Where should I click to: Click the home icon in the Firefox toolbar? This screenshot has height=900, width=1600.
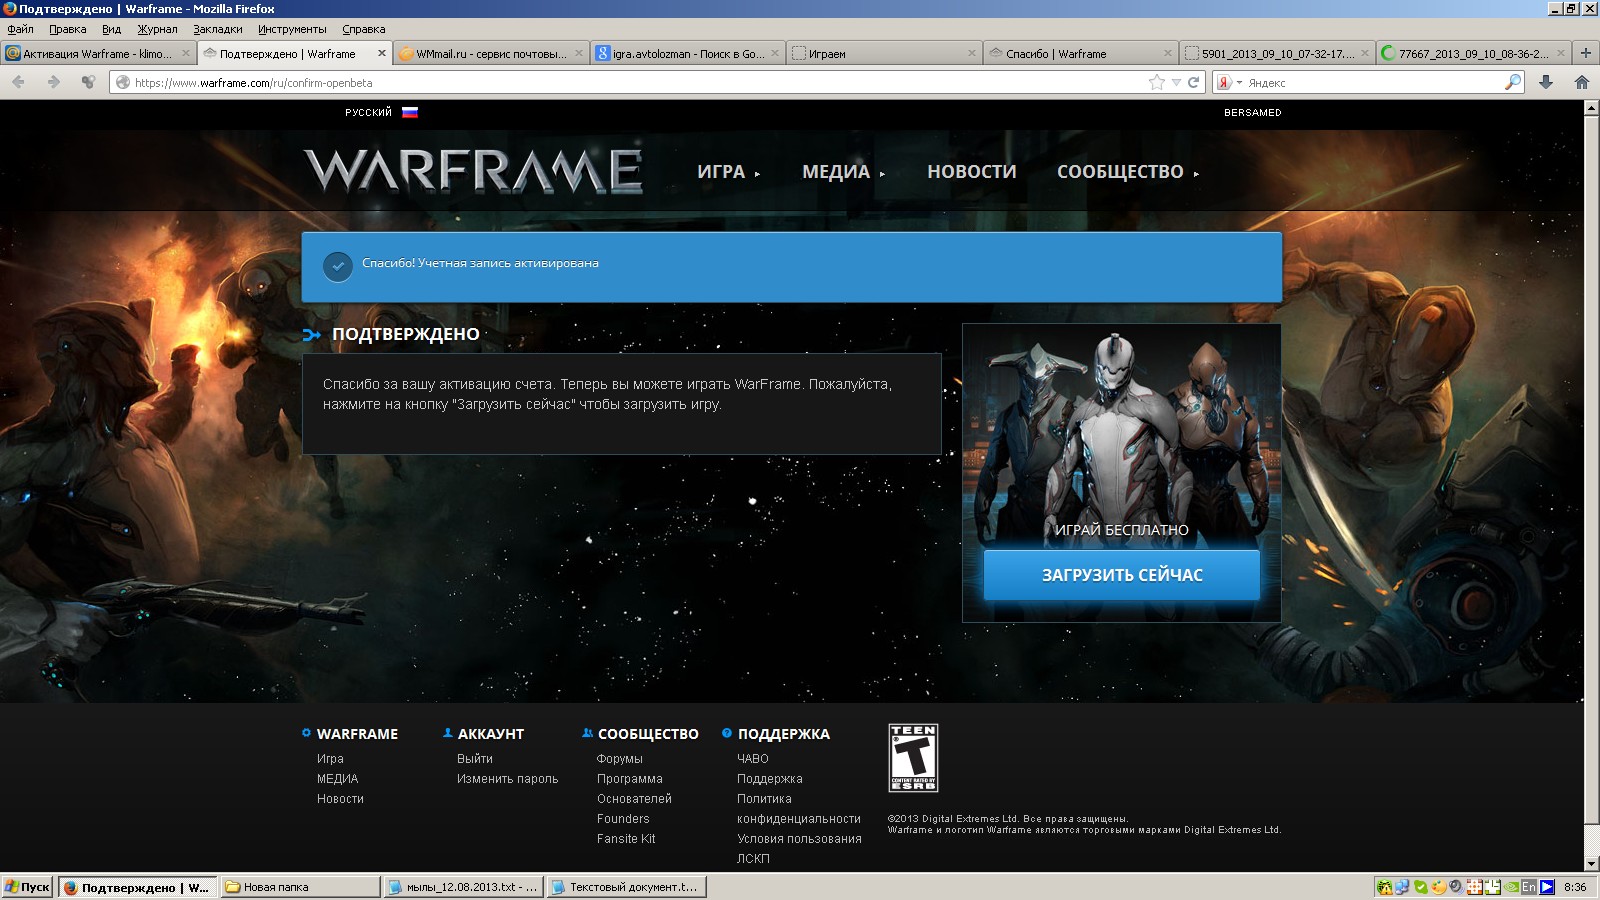(1582, 82)
